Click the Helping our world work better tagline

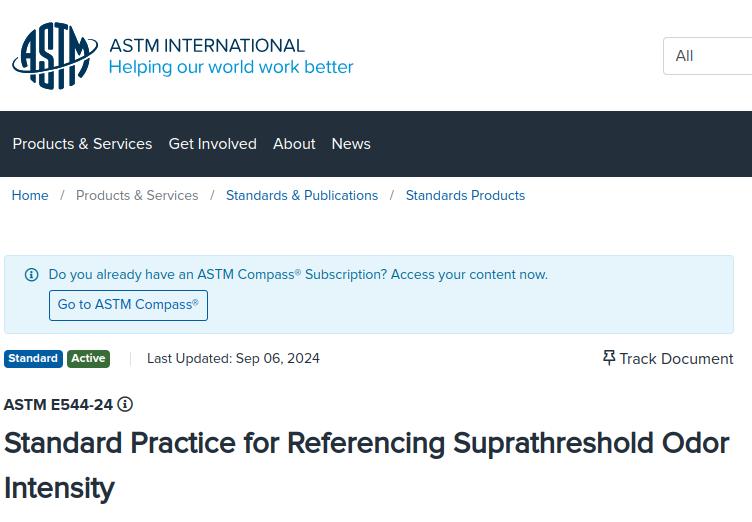[231, 67]
